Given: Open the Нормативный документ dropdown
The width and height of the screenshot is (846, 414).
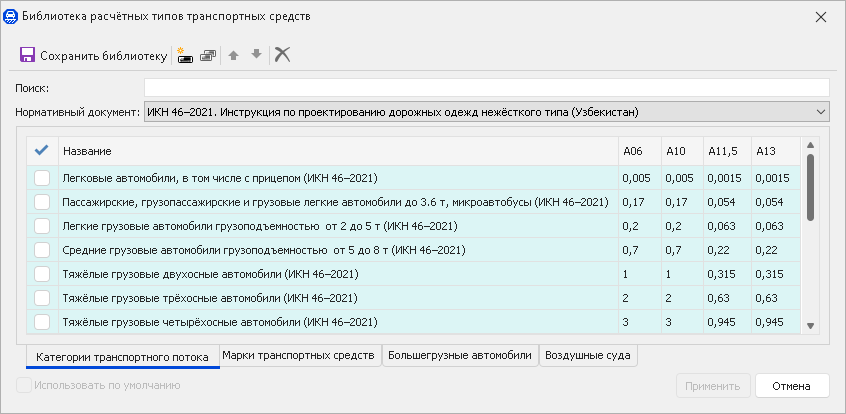Looking at the screenshot, I should (819, 111).
